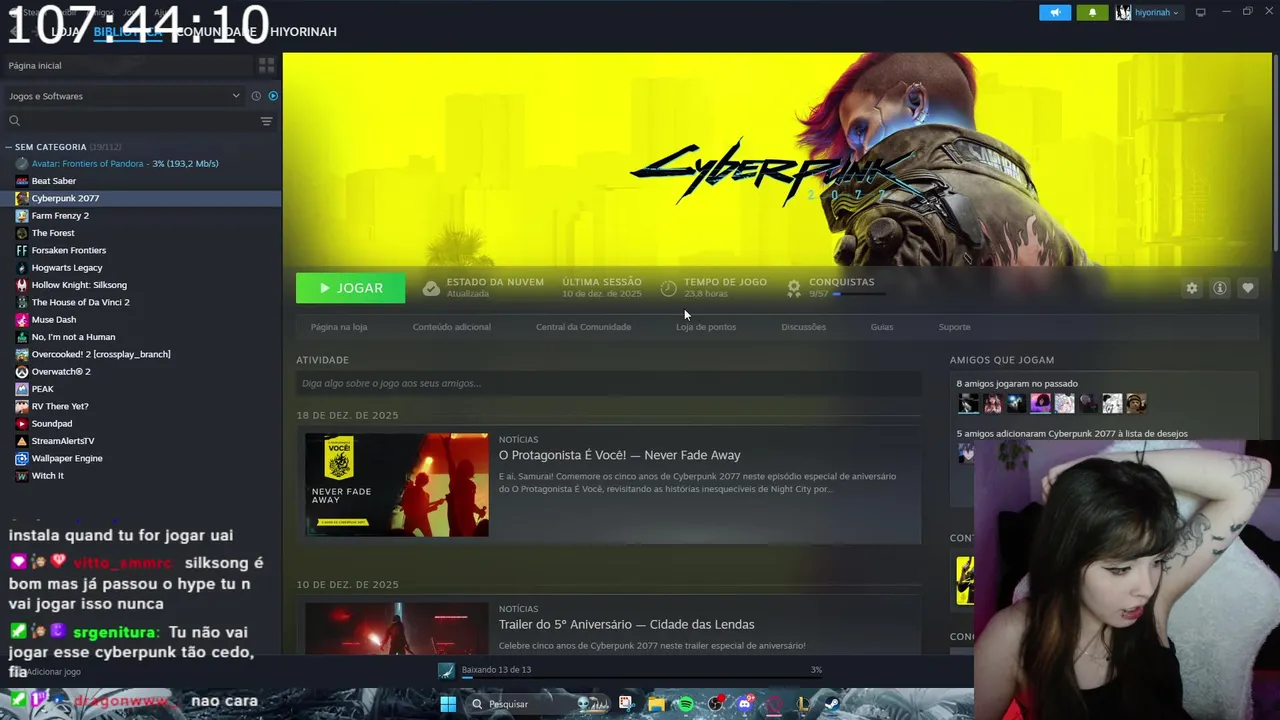Image resolution: width=1280 pixels, height=720 pixels.
Task: Open Conteúdo adicional tab
Action: click(452, 327)
